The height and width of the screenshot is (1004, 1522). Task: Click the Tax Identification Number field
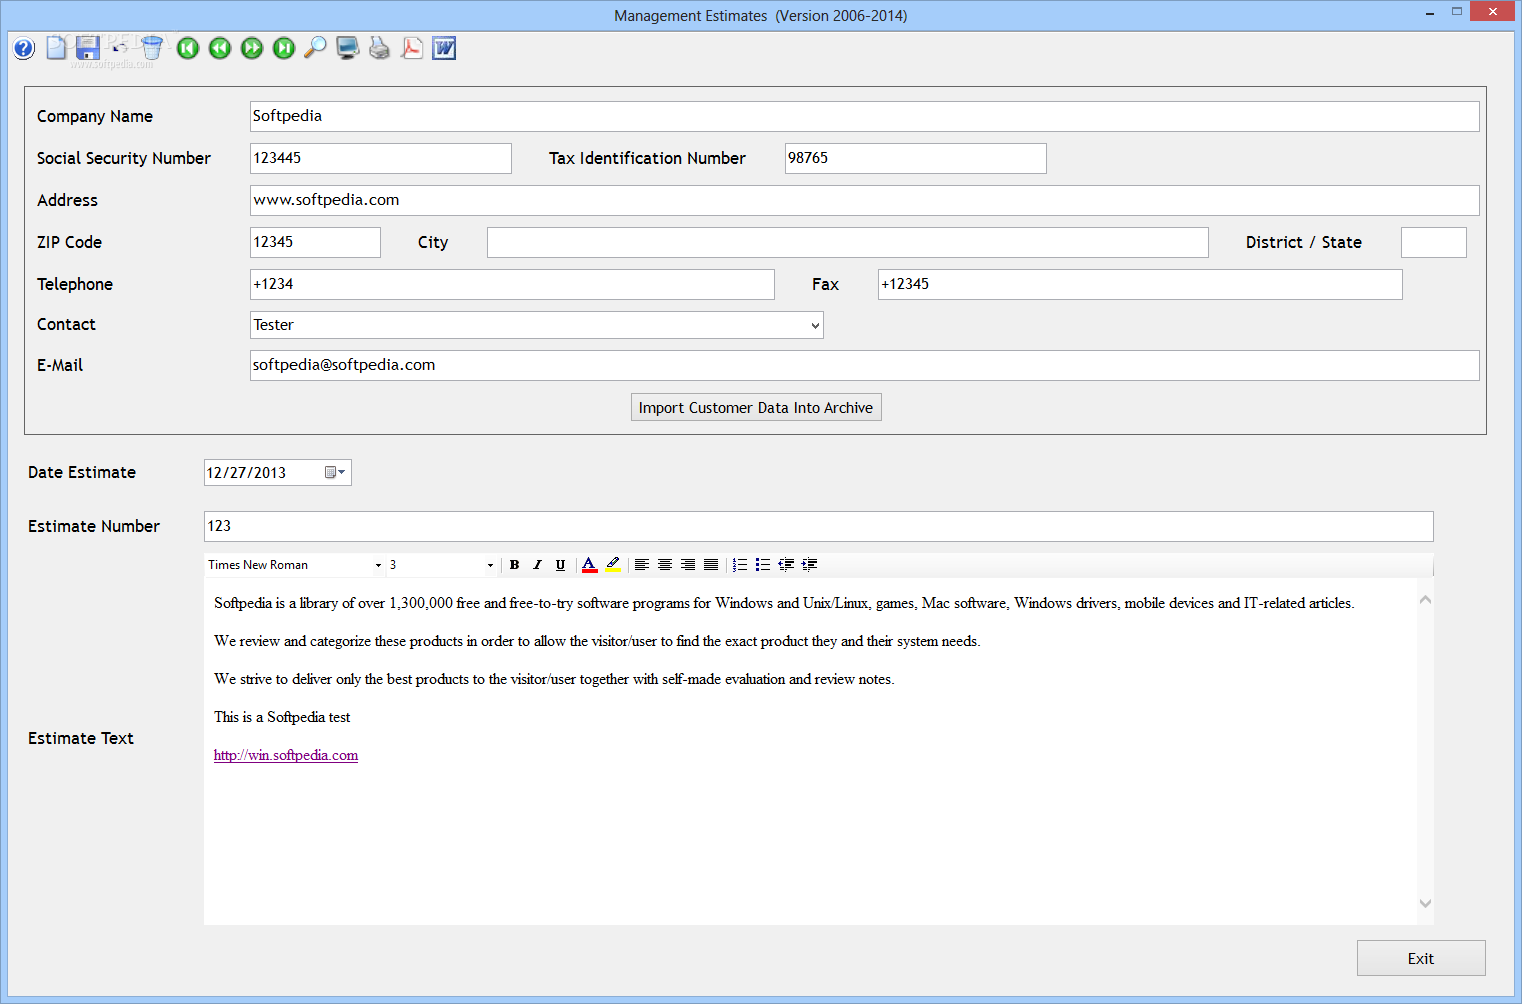pyautogui.click(x=915, y=158)
